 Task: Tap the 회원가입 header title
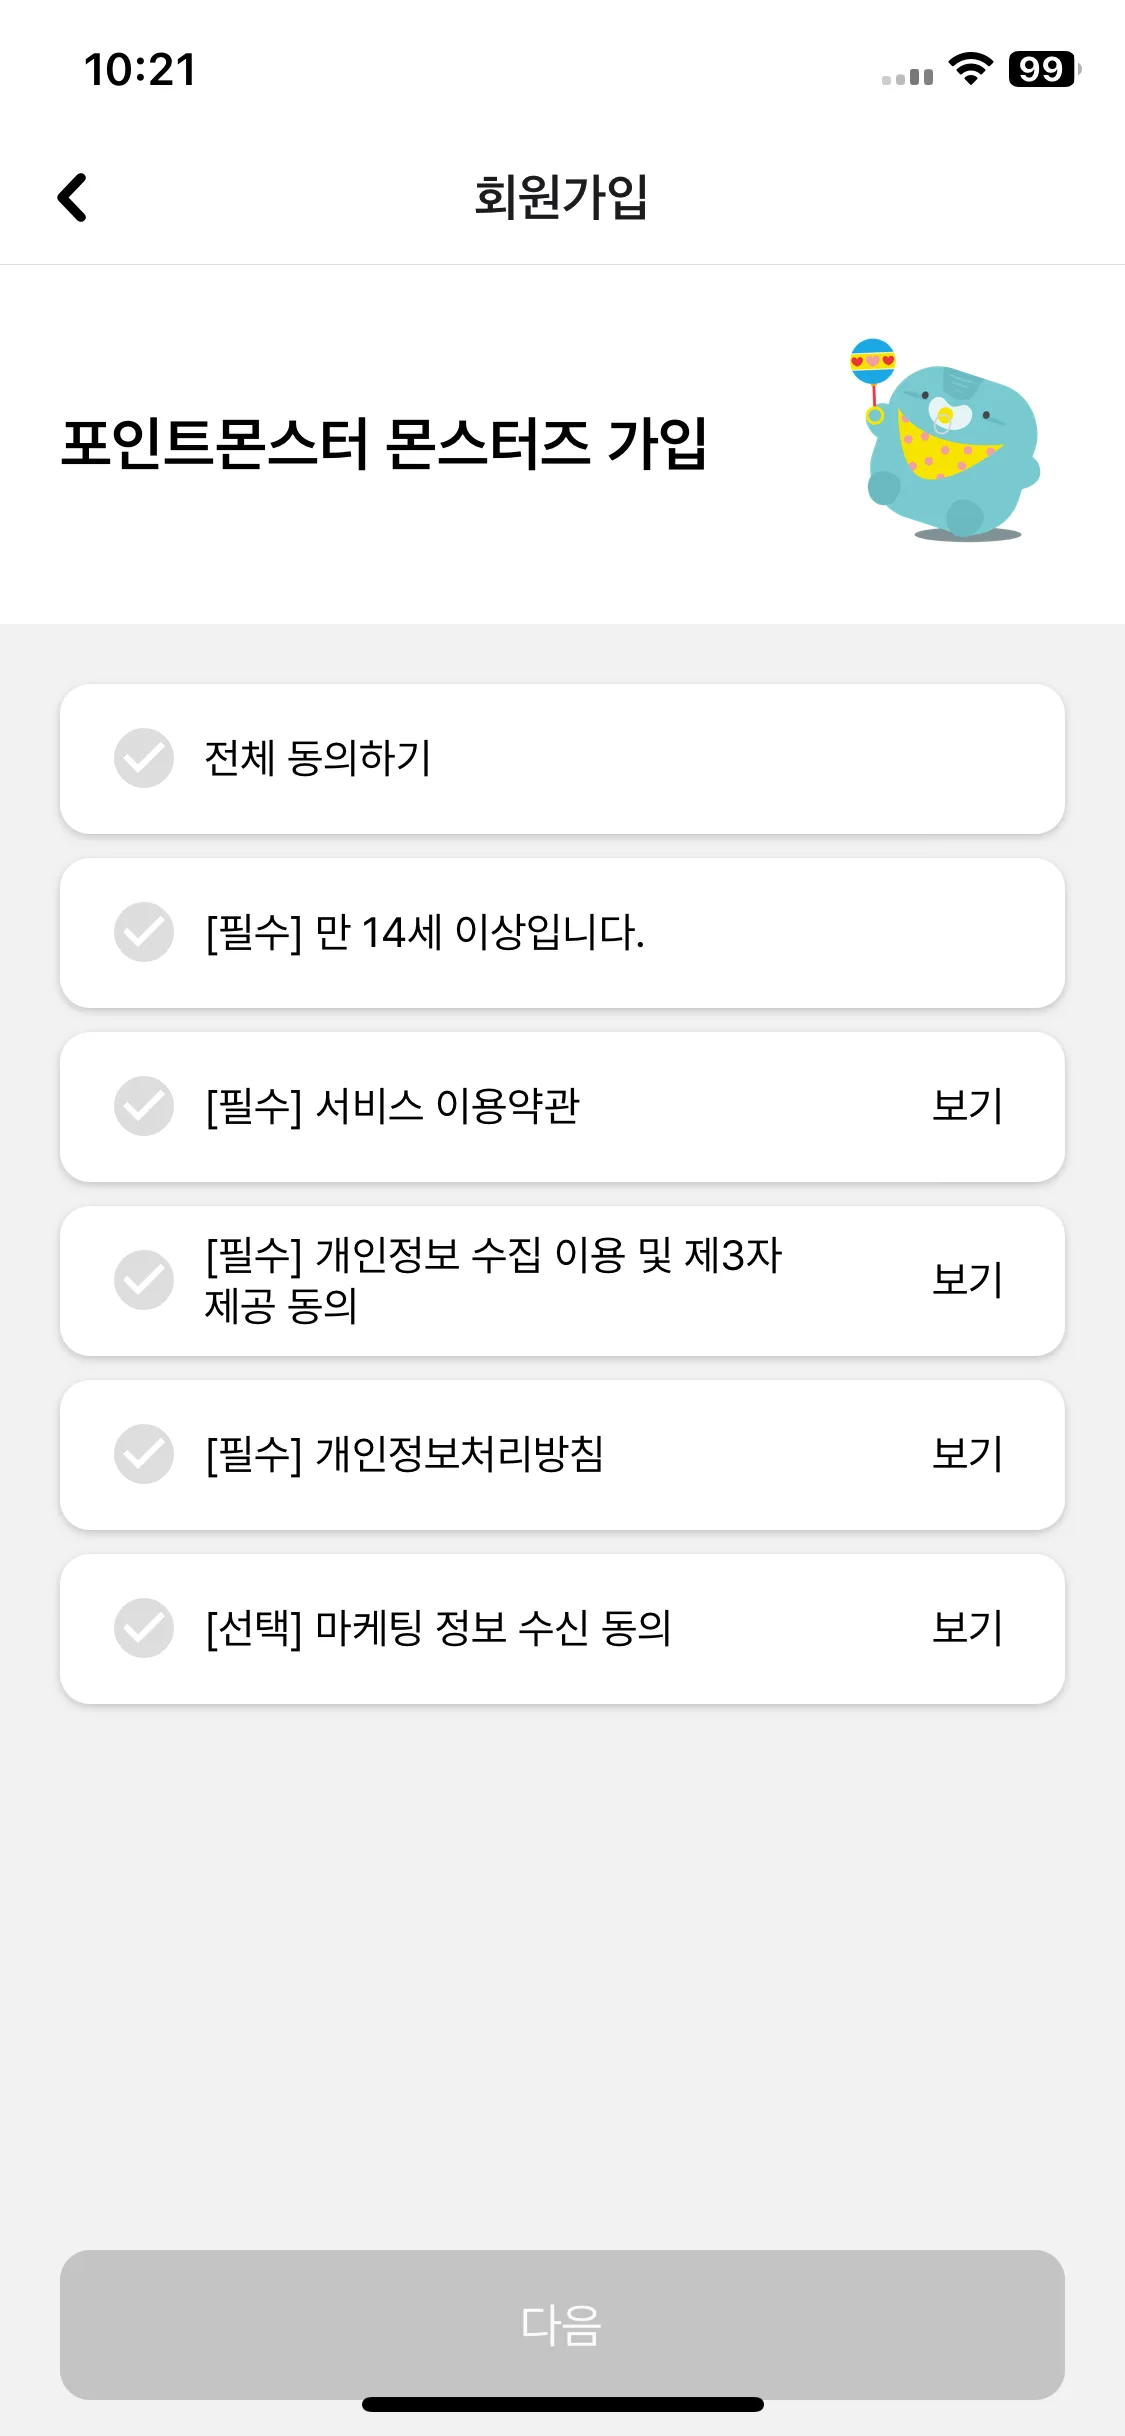pyautogui.click(x=561, y=197)
